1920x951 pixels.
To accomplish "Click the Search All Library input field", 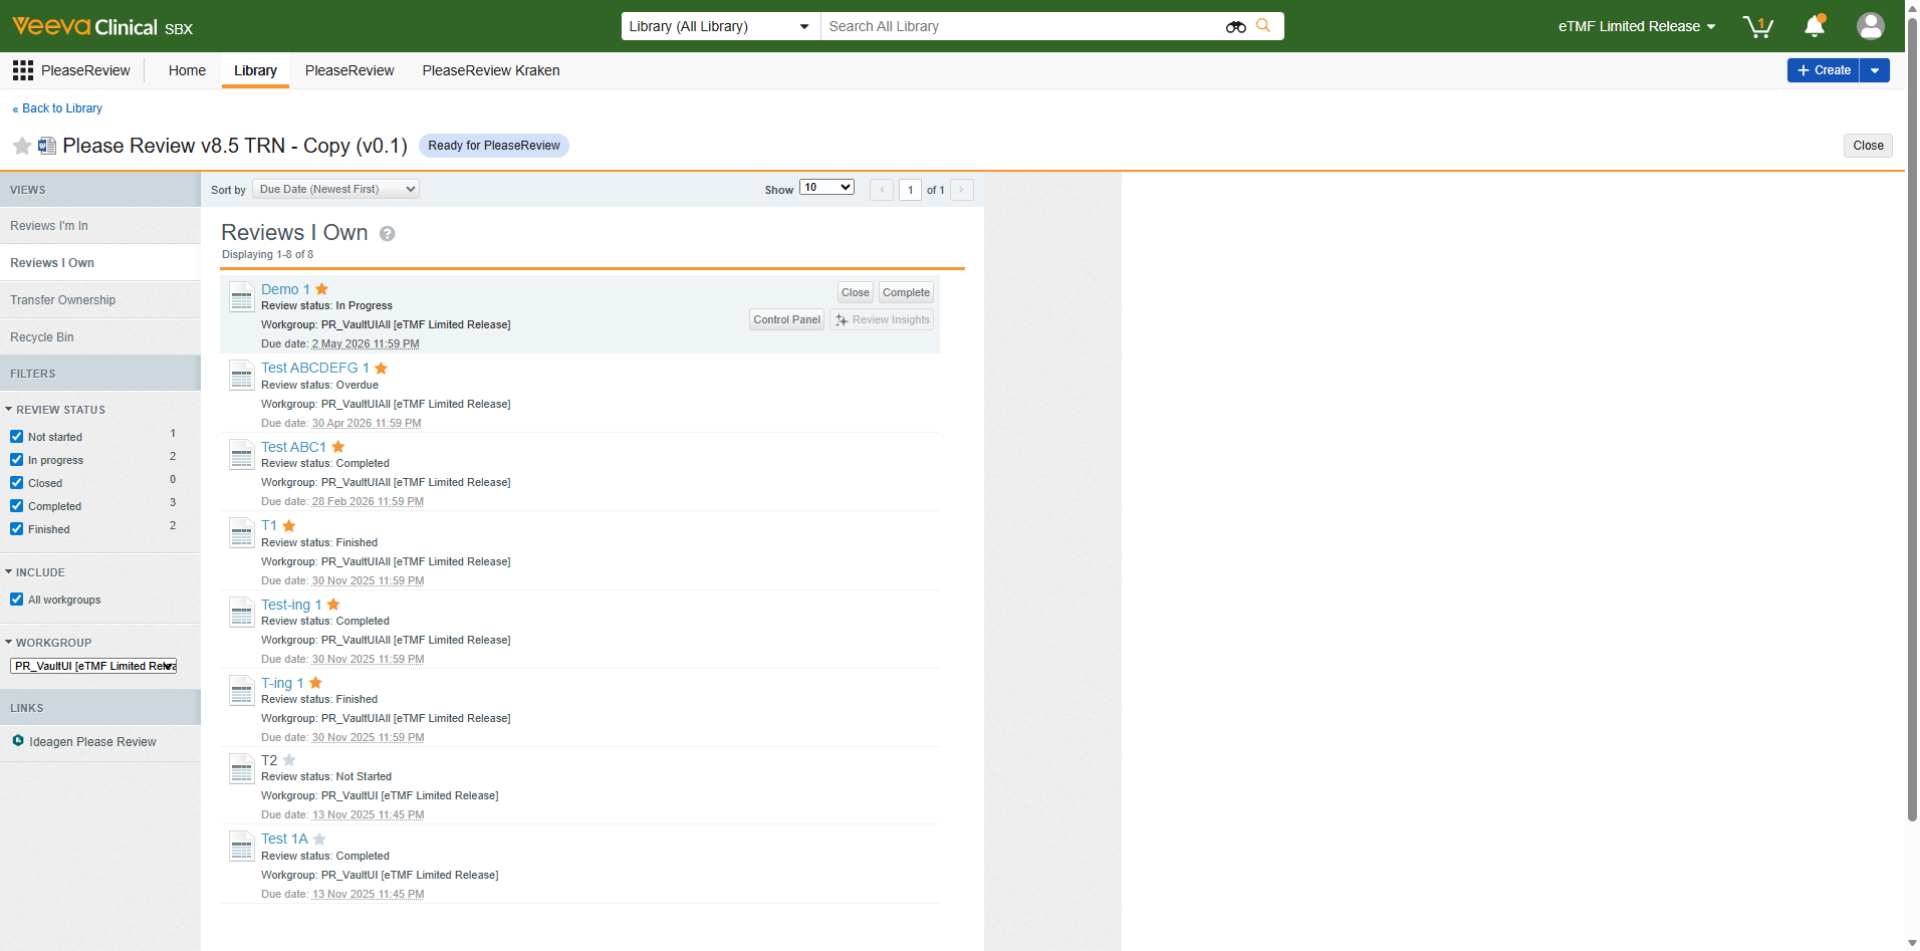I will pyautogui.click(x=1022, y=26).
